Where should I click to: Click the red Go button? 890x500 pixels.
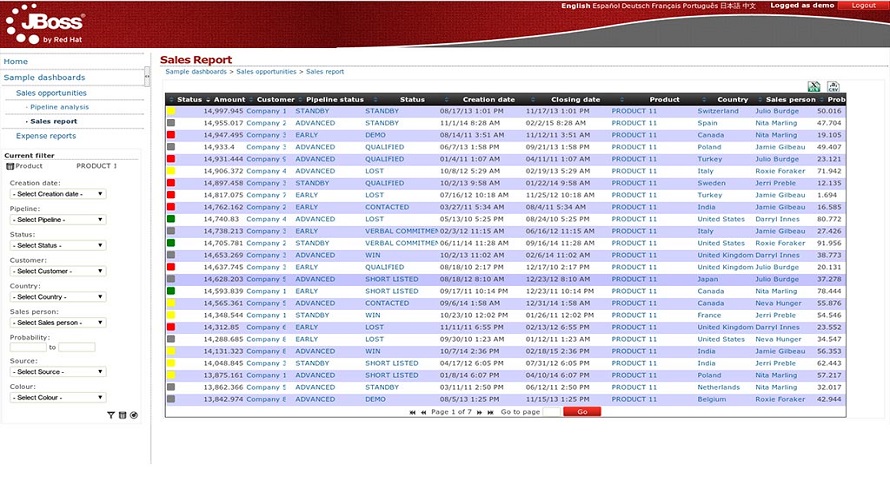tap(582, 412)
